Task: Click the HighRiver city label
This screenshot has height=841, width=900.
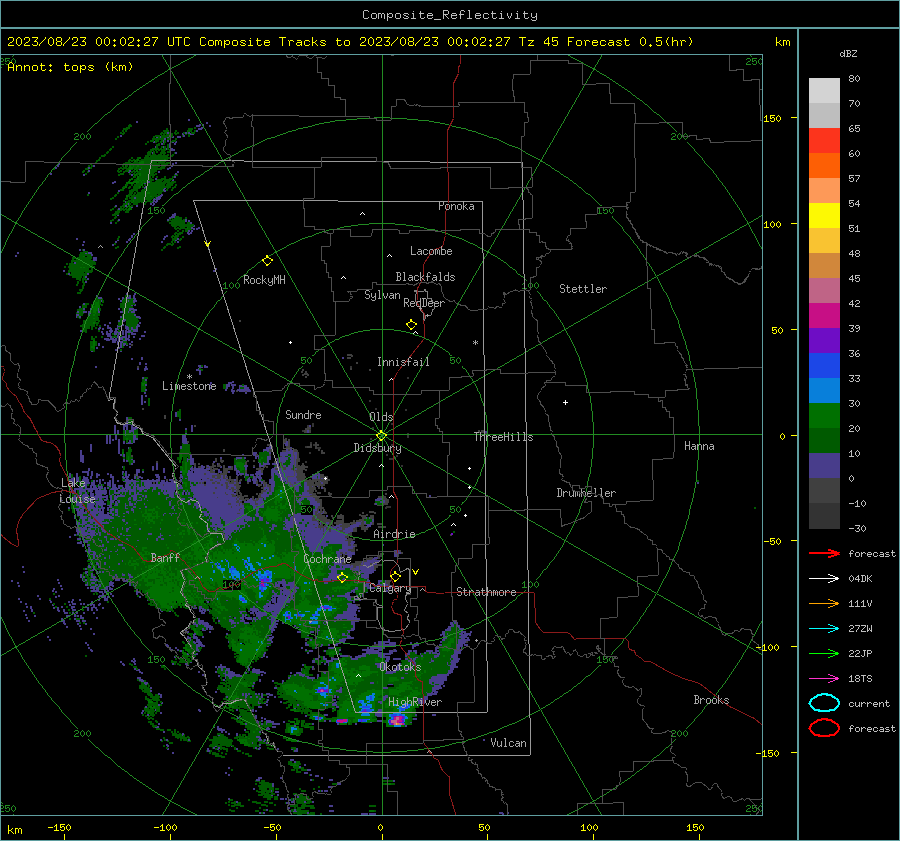Action: [415, 702]
